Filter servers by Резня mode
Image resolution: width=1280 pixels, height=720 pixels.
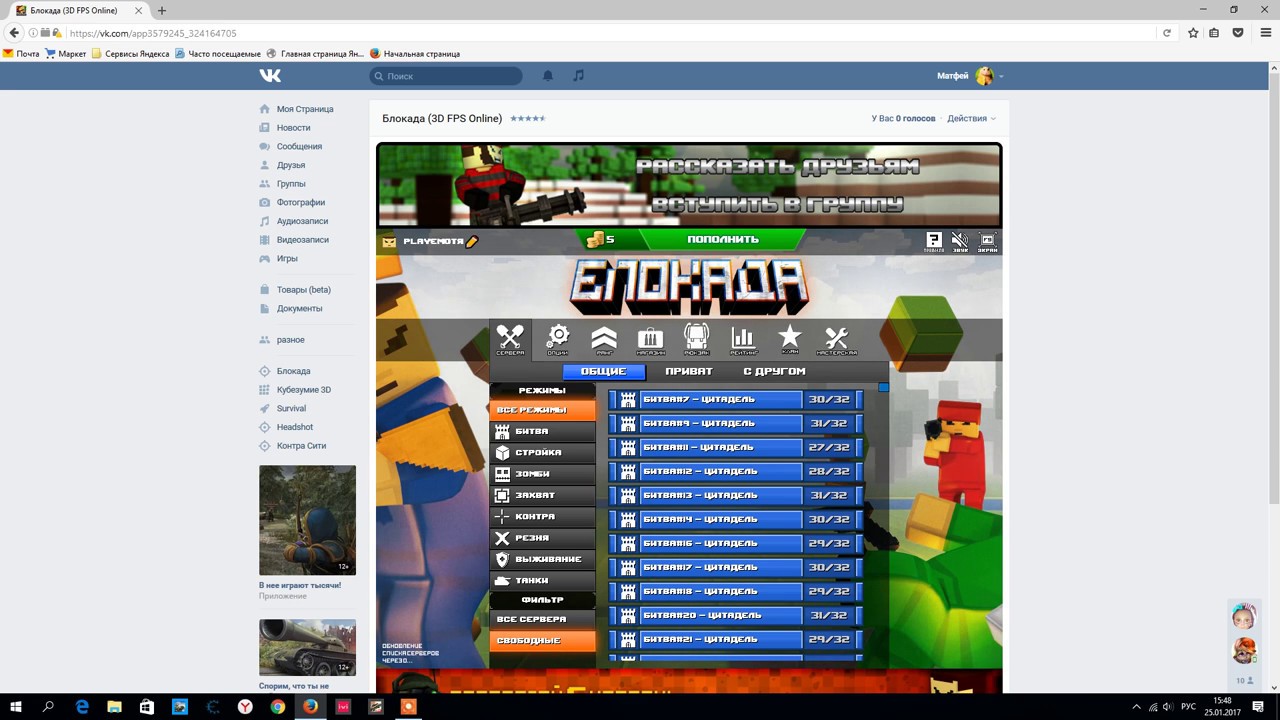tap(542, 538)
